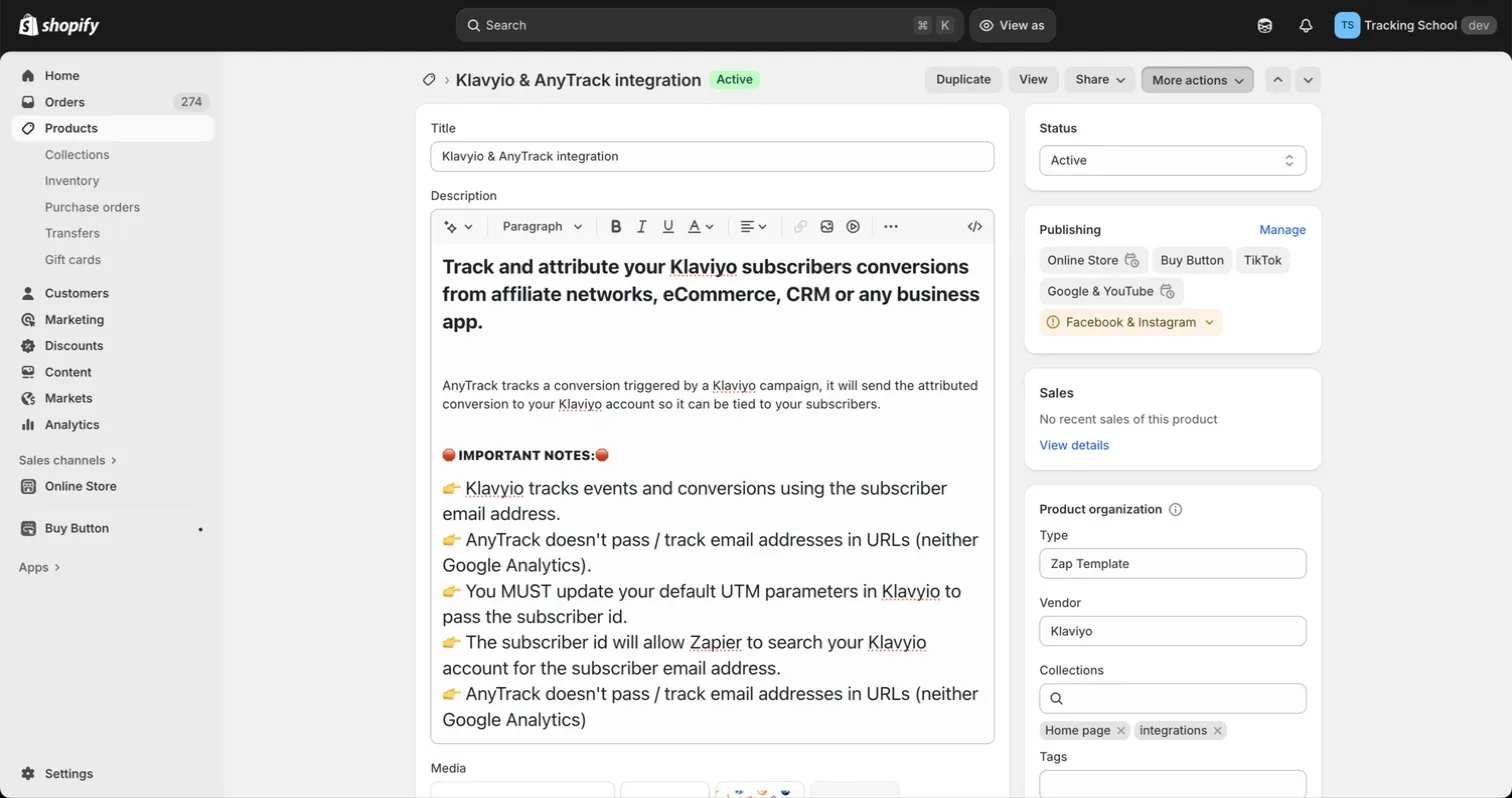Click the Vendor field Klaviyo
The image size is (1512, 798).
pyautogui.click(x=1172, y=631)
